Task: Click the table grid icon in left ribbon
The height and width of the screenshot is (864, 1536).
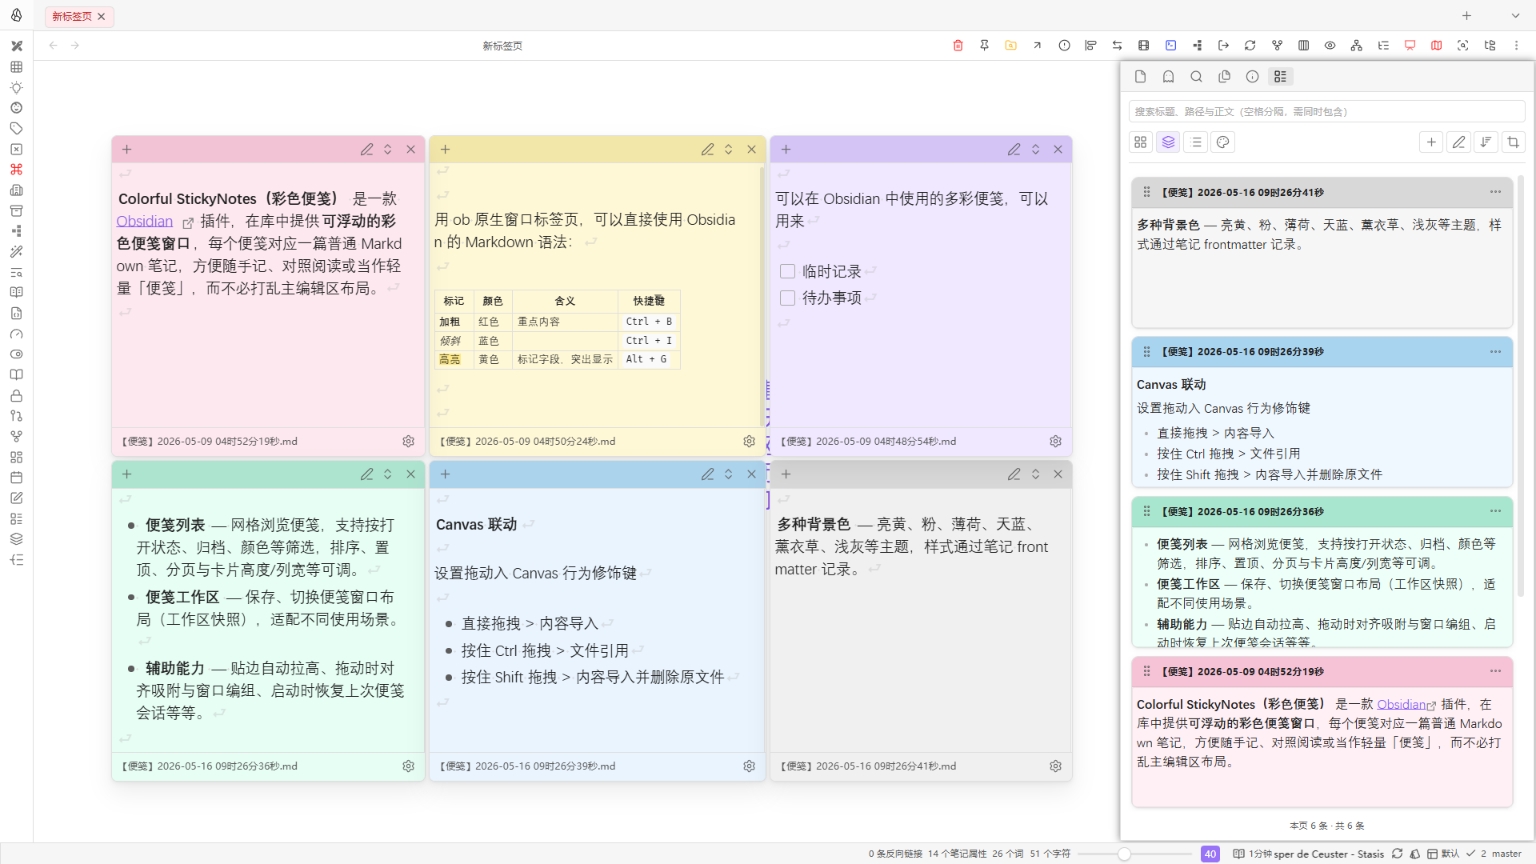Action: coord(16,66)
